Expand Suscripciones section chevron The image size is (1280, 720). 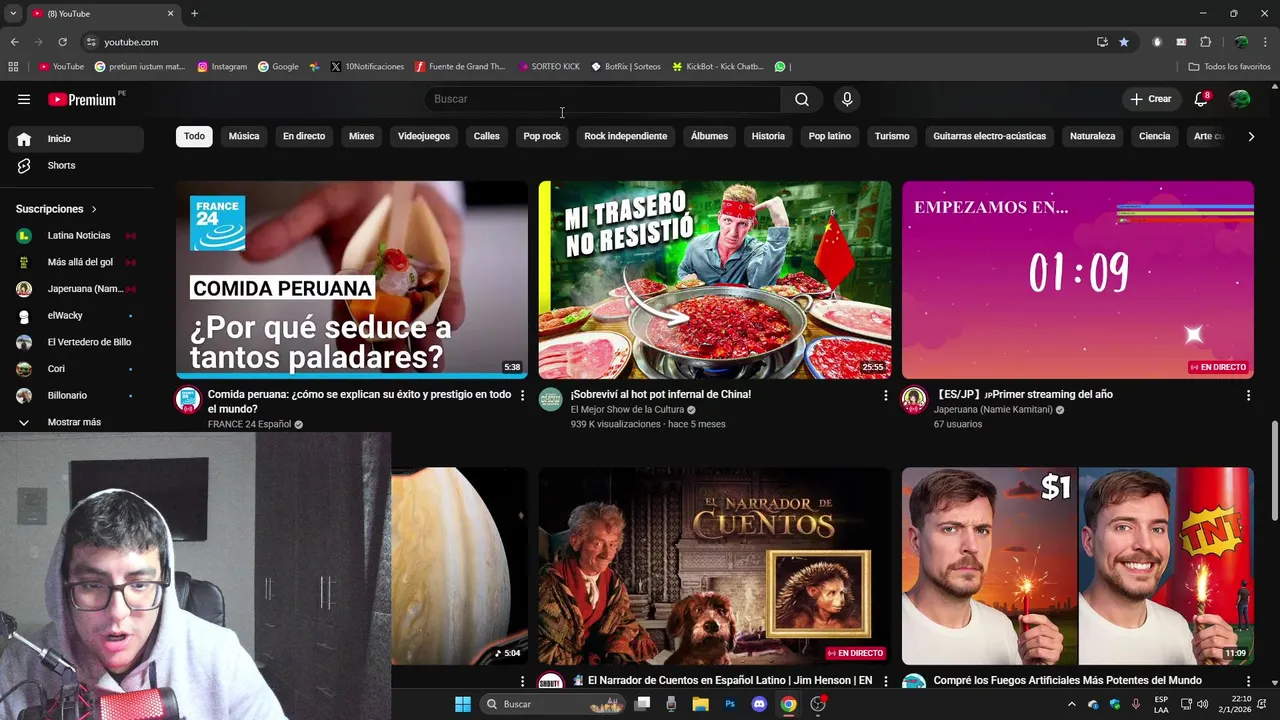[x=94, y=209]
